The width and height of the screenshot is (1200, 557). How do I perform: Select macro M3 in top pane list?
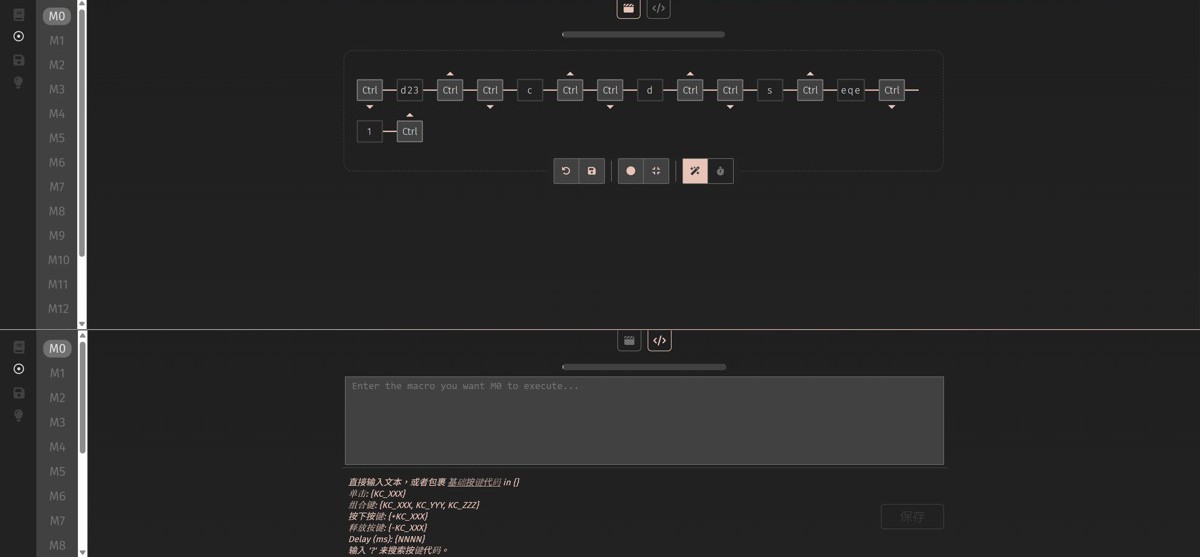coord(57,89)
